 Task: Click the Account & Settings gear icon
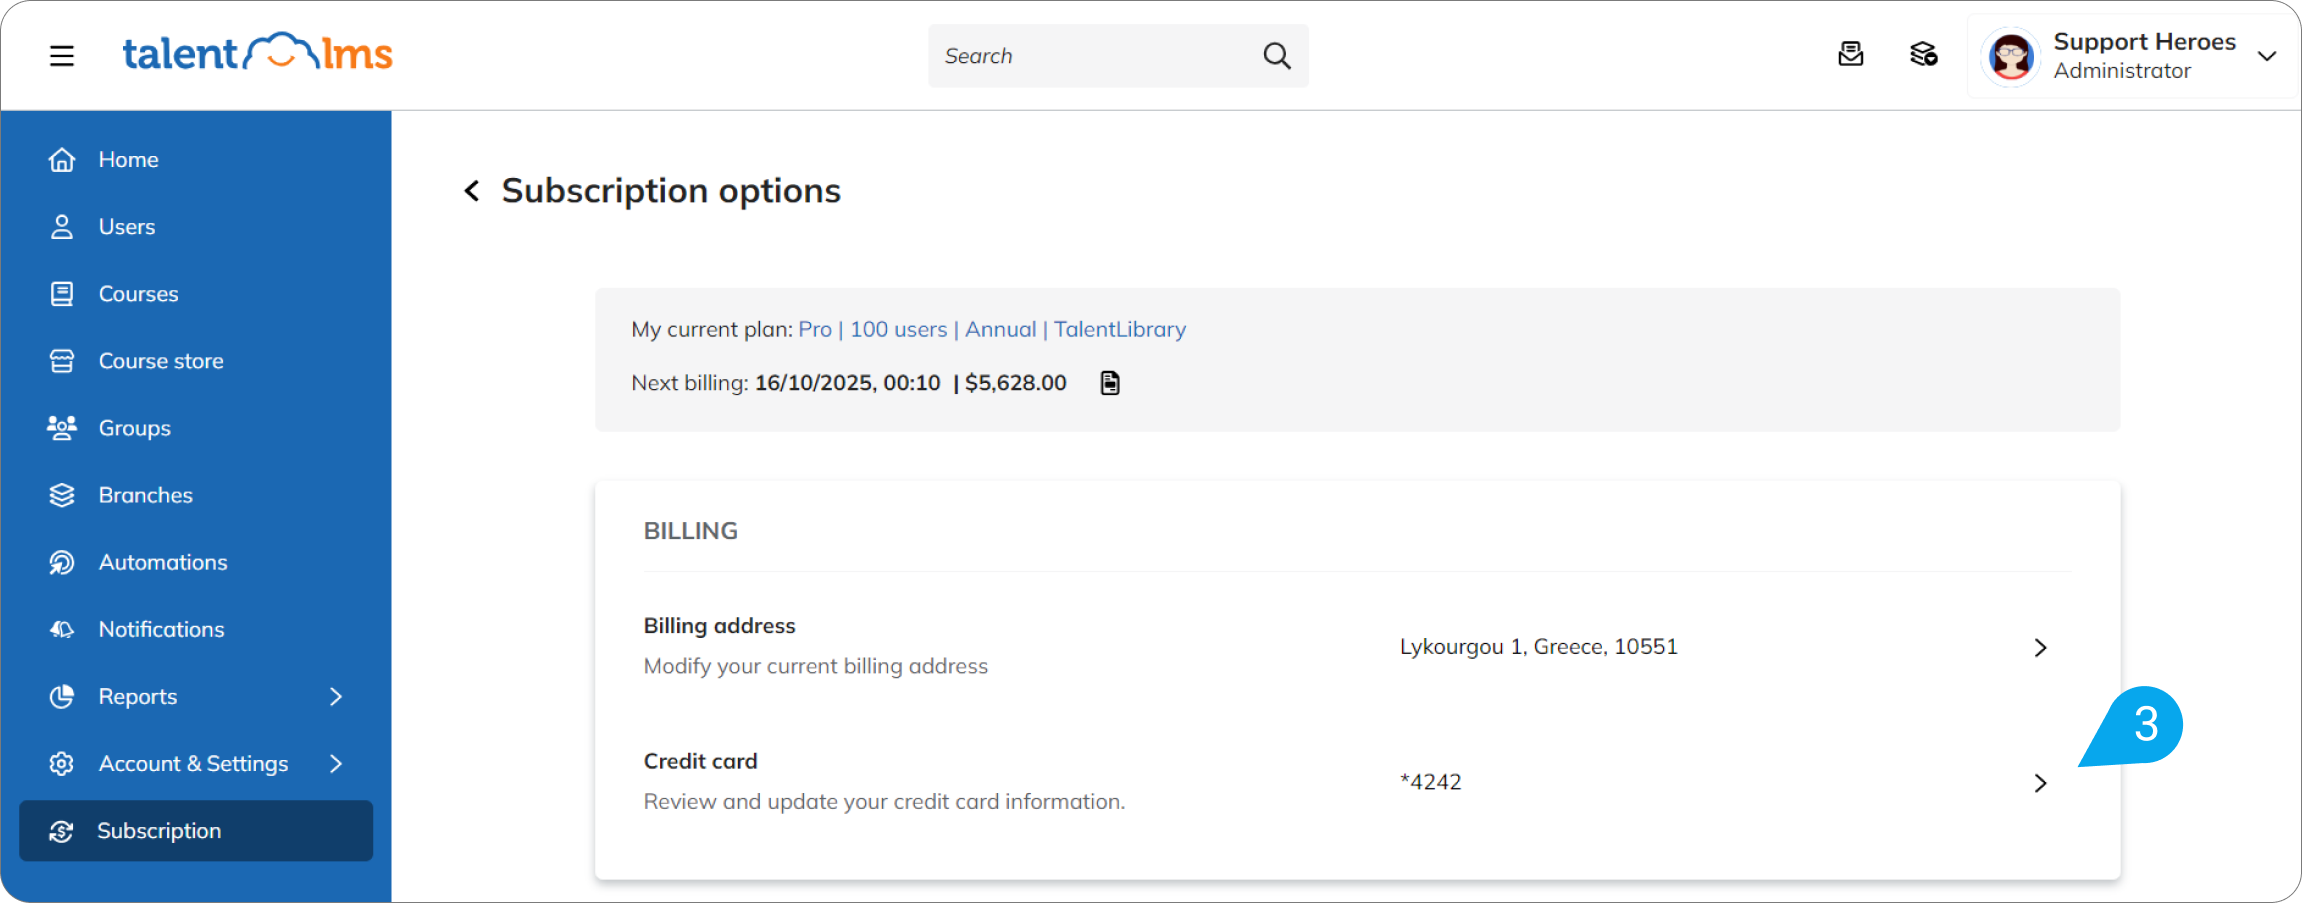[x=62, y=763]
